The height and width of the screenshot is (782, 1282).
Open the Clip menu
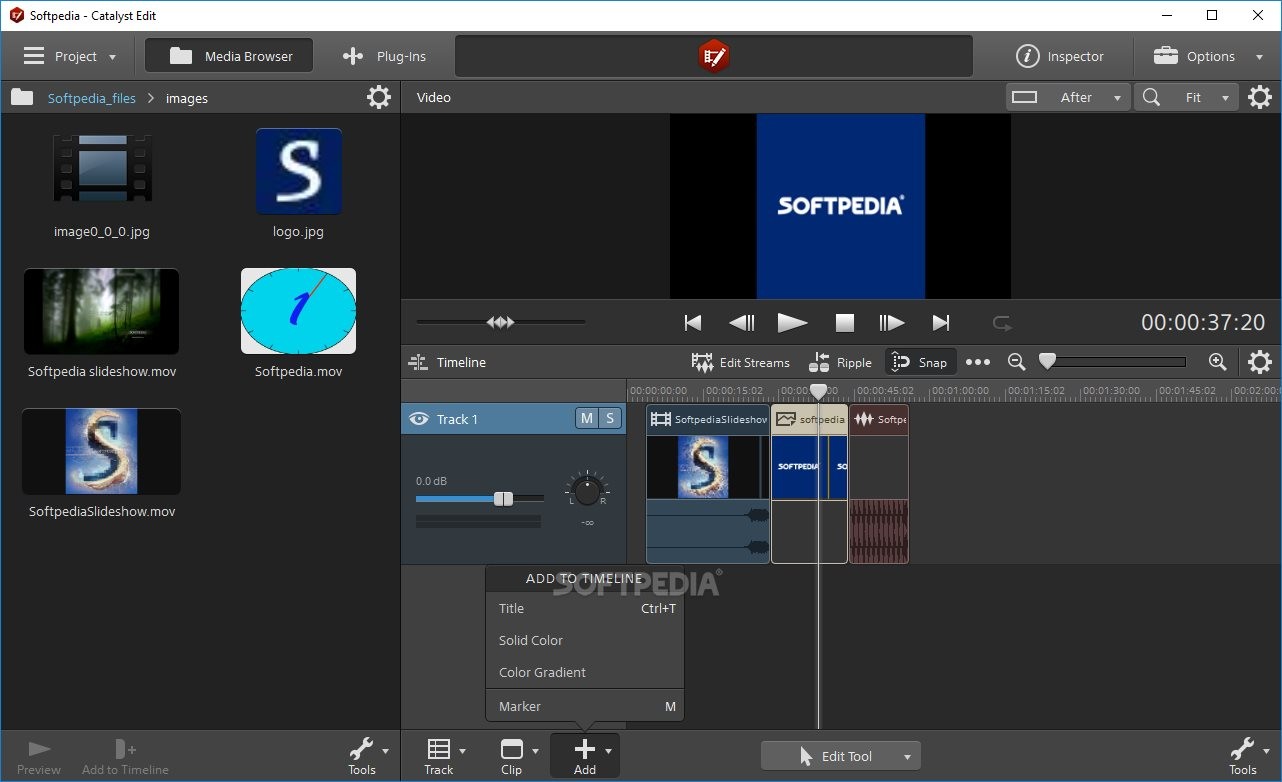[518, 756]
